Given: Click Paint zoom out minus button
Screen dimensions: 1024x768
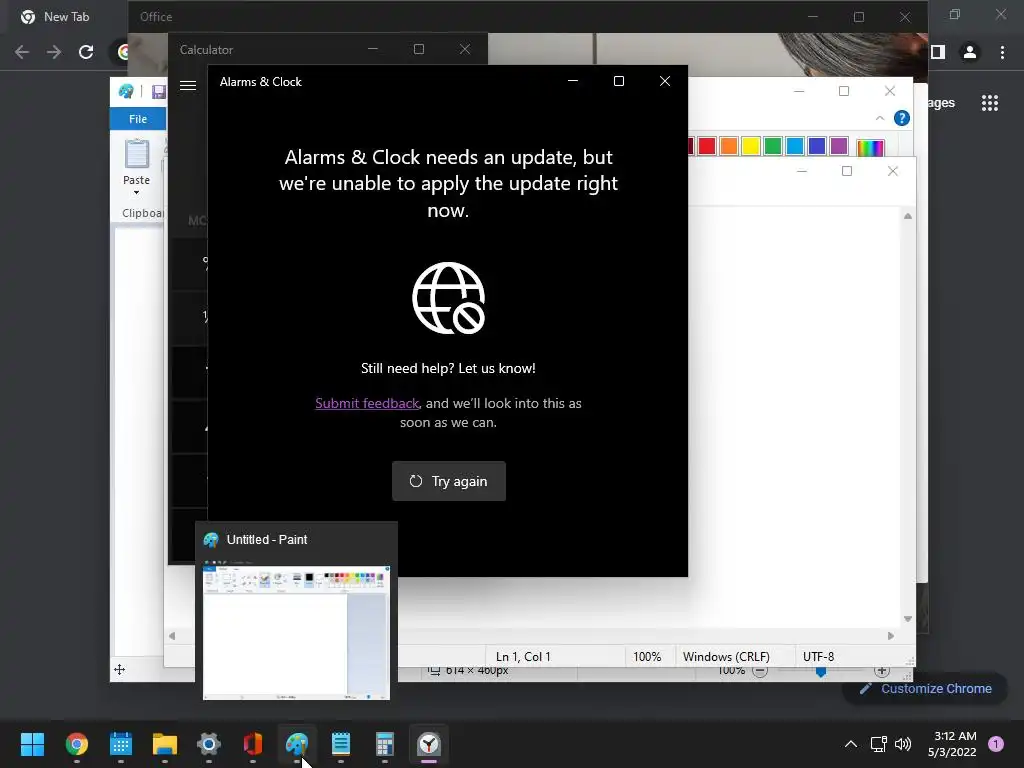Looking at the screenshot, I should (x=760, y=671).
